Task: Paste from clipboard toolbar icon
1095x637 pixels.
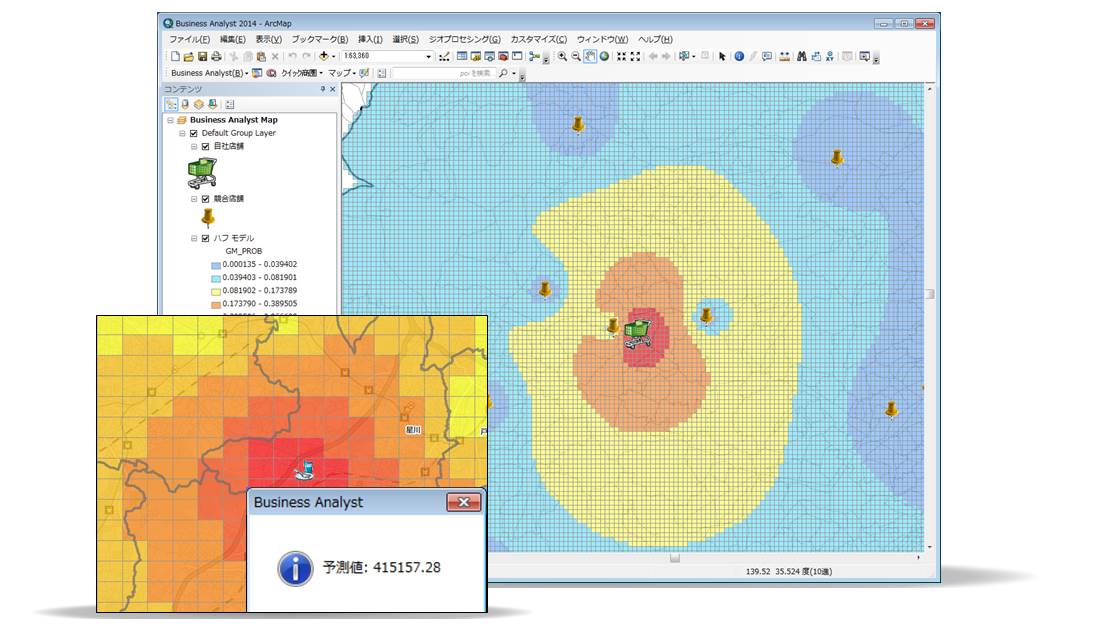Action: point(261,57)
